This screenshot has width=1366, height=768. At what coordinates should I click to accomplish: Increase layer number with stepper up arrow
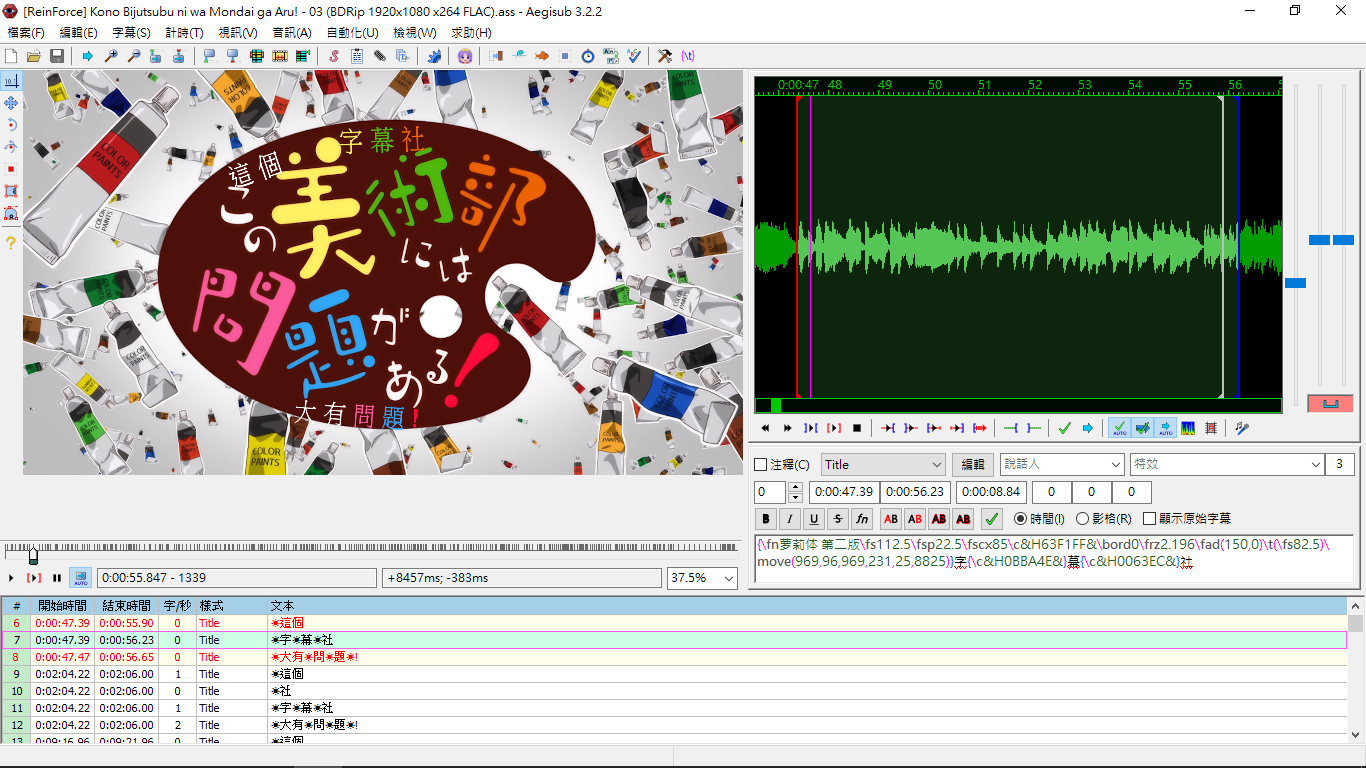[796, 487]
